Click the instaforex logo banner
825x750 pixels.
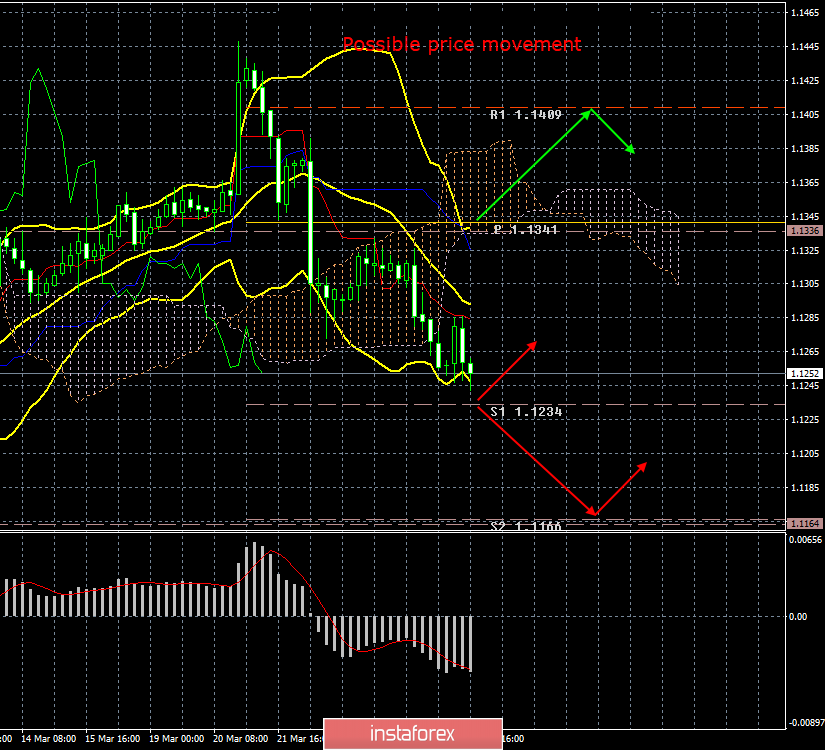413,734
